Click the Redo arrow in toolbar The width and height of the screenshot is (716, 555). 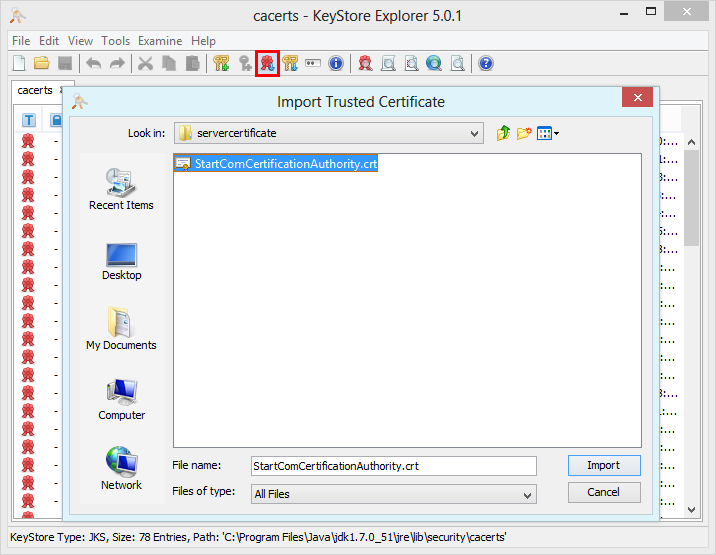(117, 63)
